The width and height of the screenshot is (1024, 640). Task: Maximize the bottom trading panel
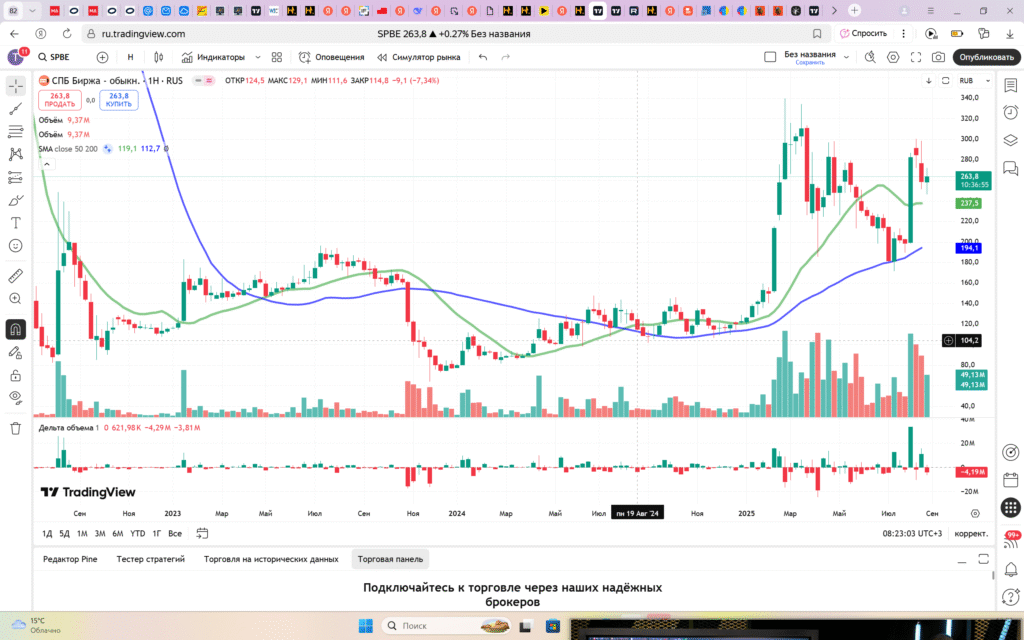984,559
